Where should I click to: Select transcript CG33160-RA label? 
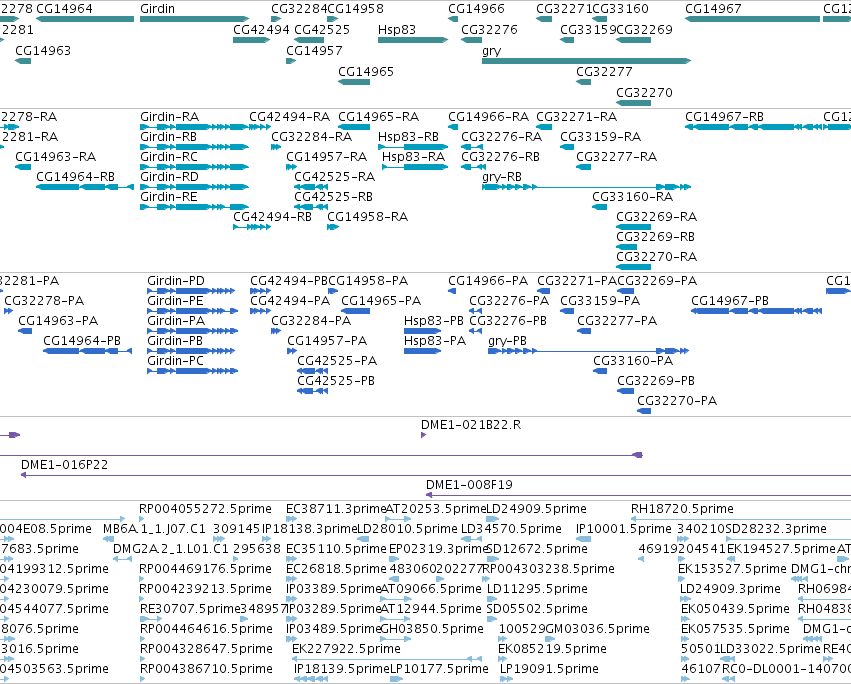click(632, 197)
